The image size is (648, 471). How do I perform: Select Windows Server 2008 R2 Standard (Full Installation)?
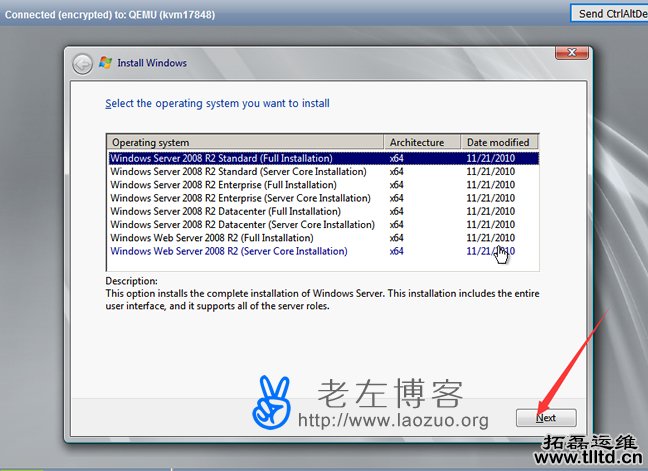point(324,158)
